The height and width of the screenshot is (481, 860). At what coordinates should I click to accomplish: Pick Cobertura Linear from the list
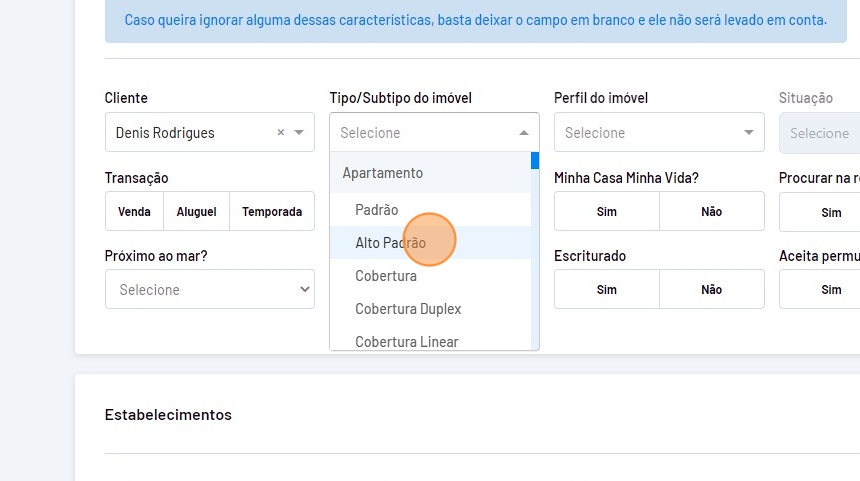point(406,341)
